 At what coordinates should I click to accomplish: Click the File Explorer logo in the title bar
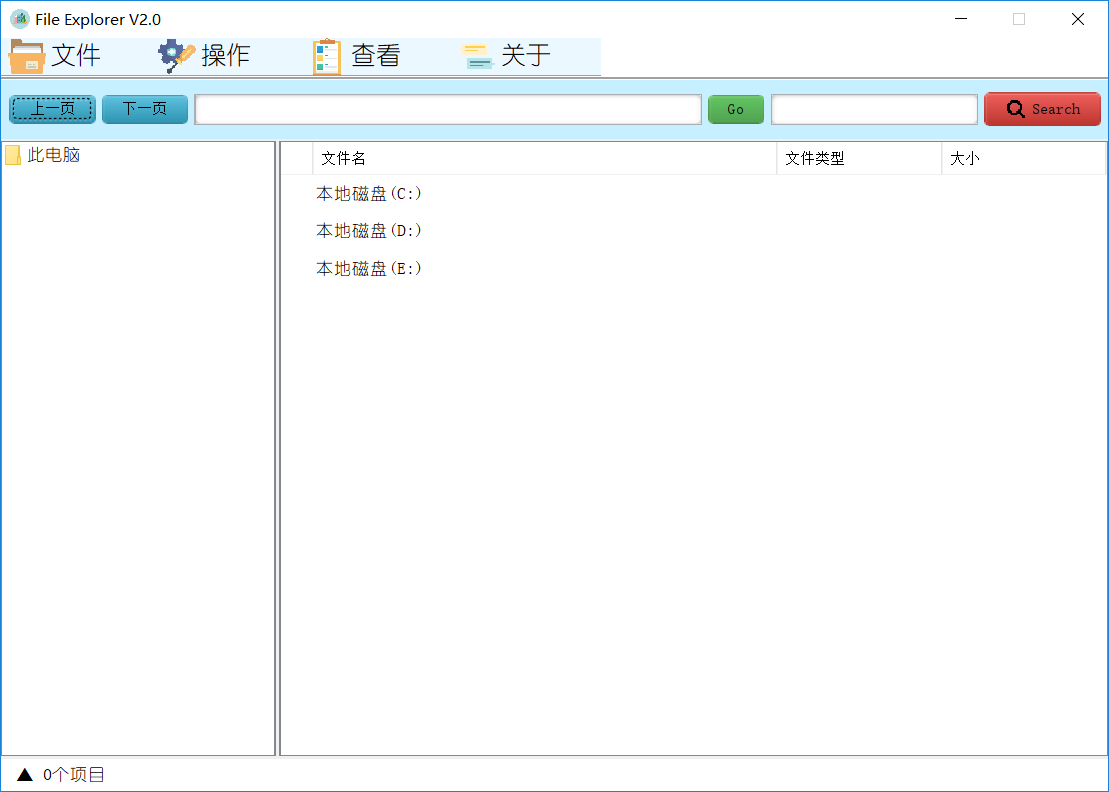point(18,18)
